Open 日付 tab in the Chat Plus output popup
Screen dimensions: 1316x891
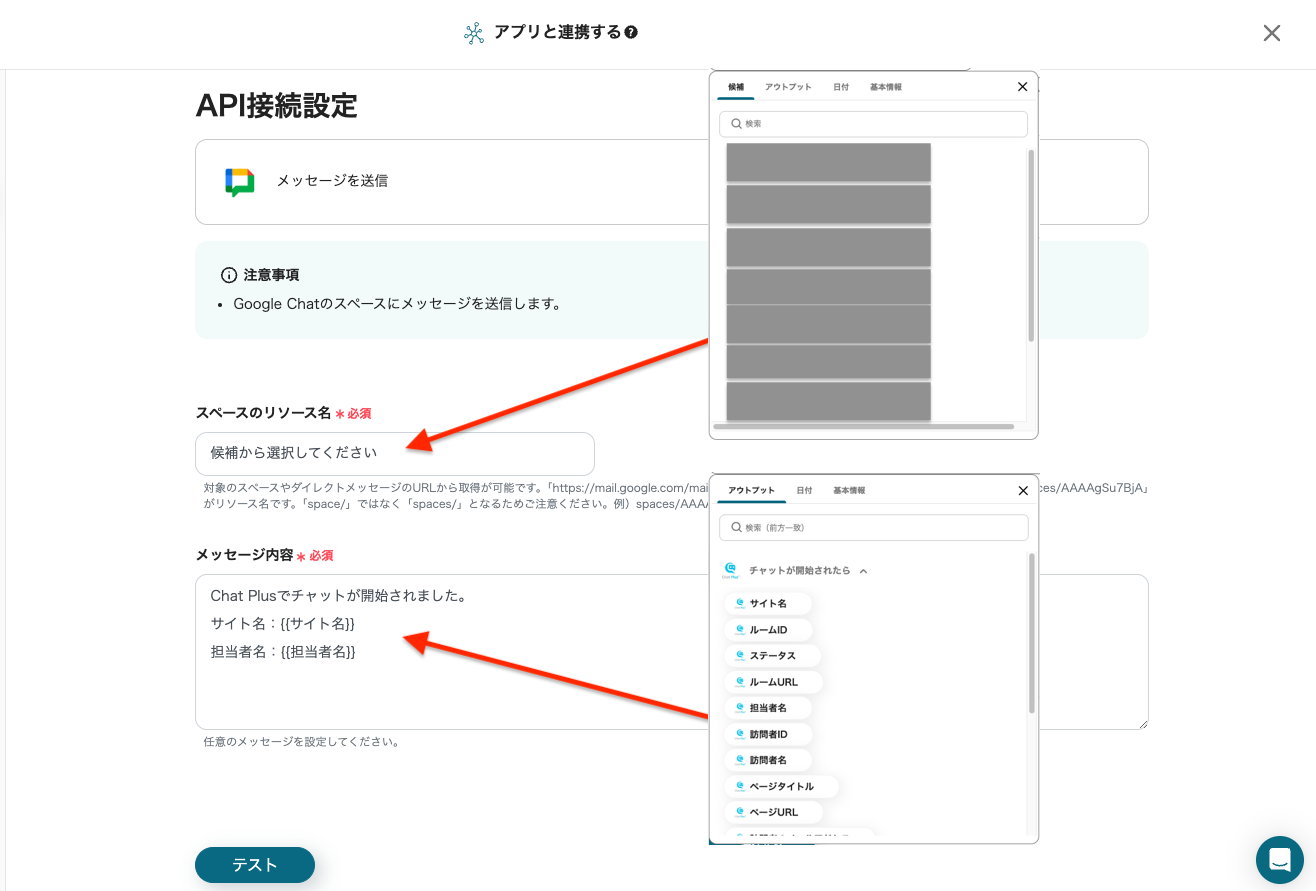click(x=804, y=491)
